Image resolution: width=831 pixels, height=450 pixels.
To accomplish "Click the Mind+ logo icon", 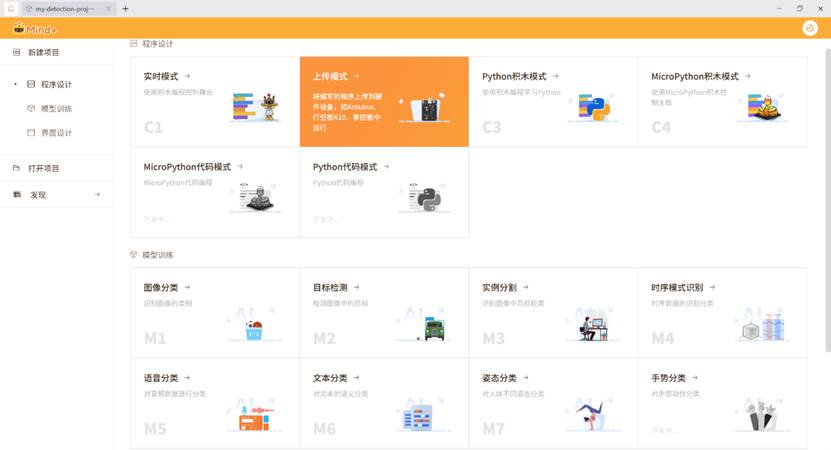I will point(18,28).
